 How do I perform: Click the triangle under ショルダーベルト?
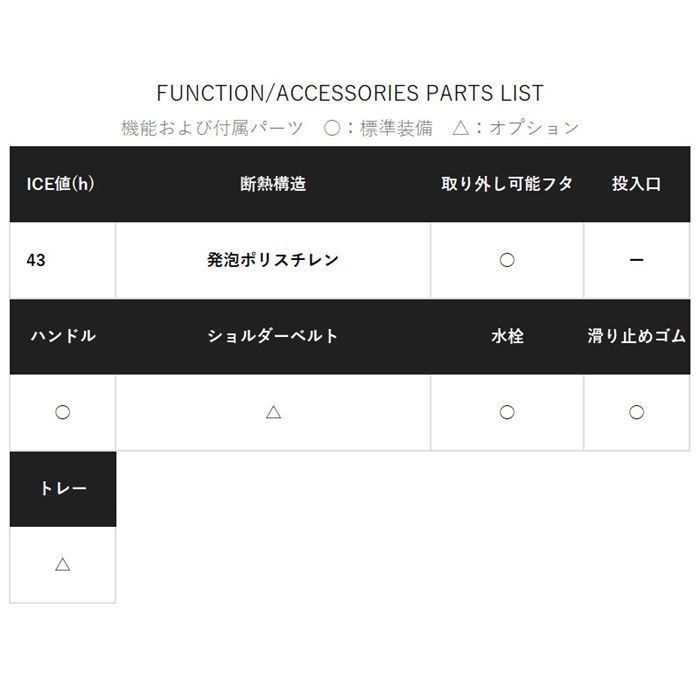coord(273,412)
